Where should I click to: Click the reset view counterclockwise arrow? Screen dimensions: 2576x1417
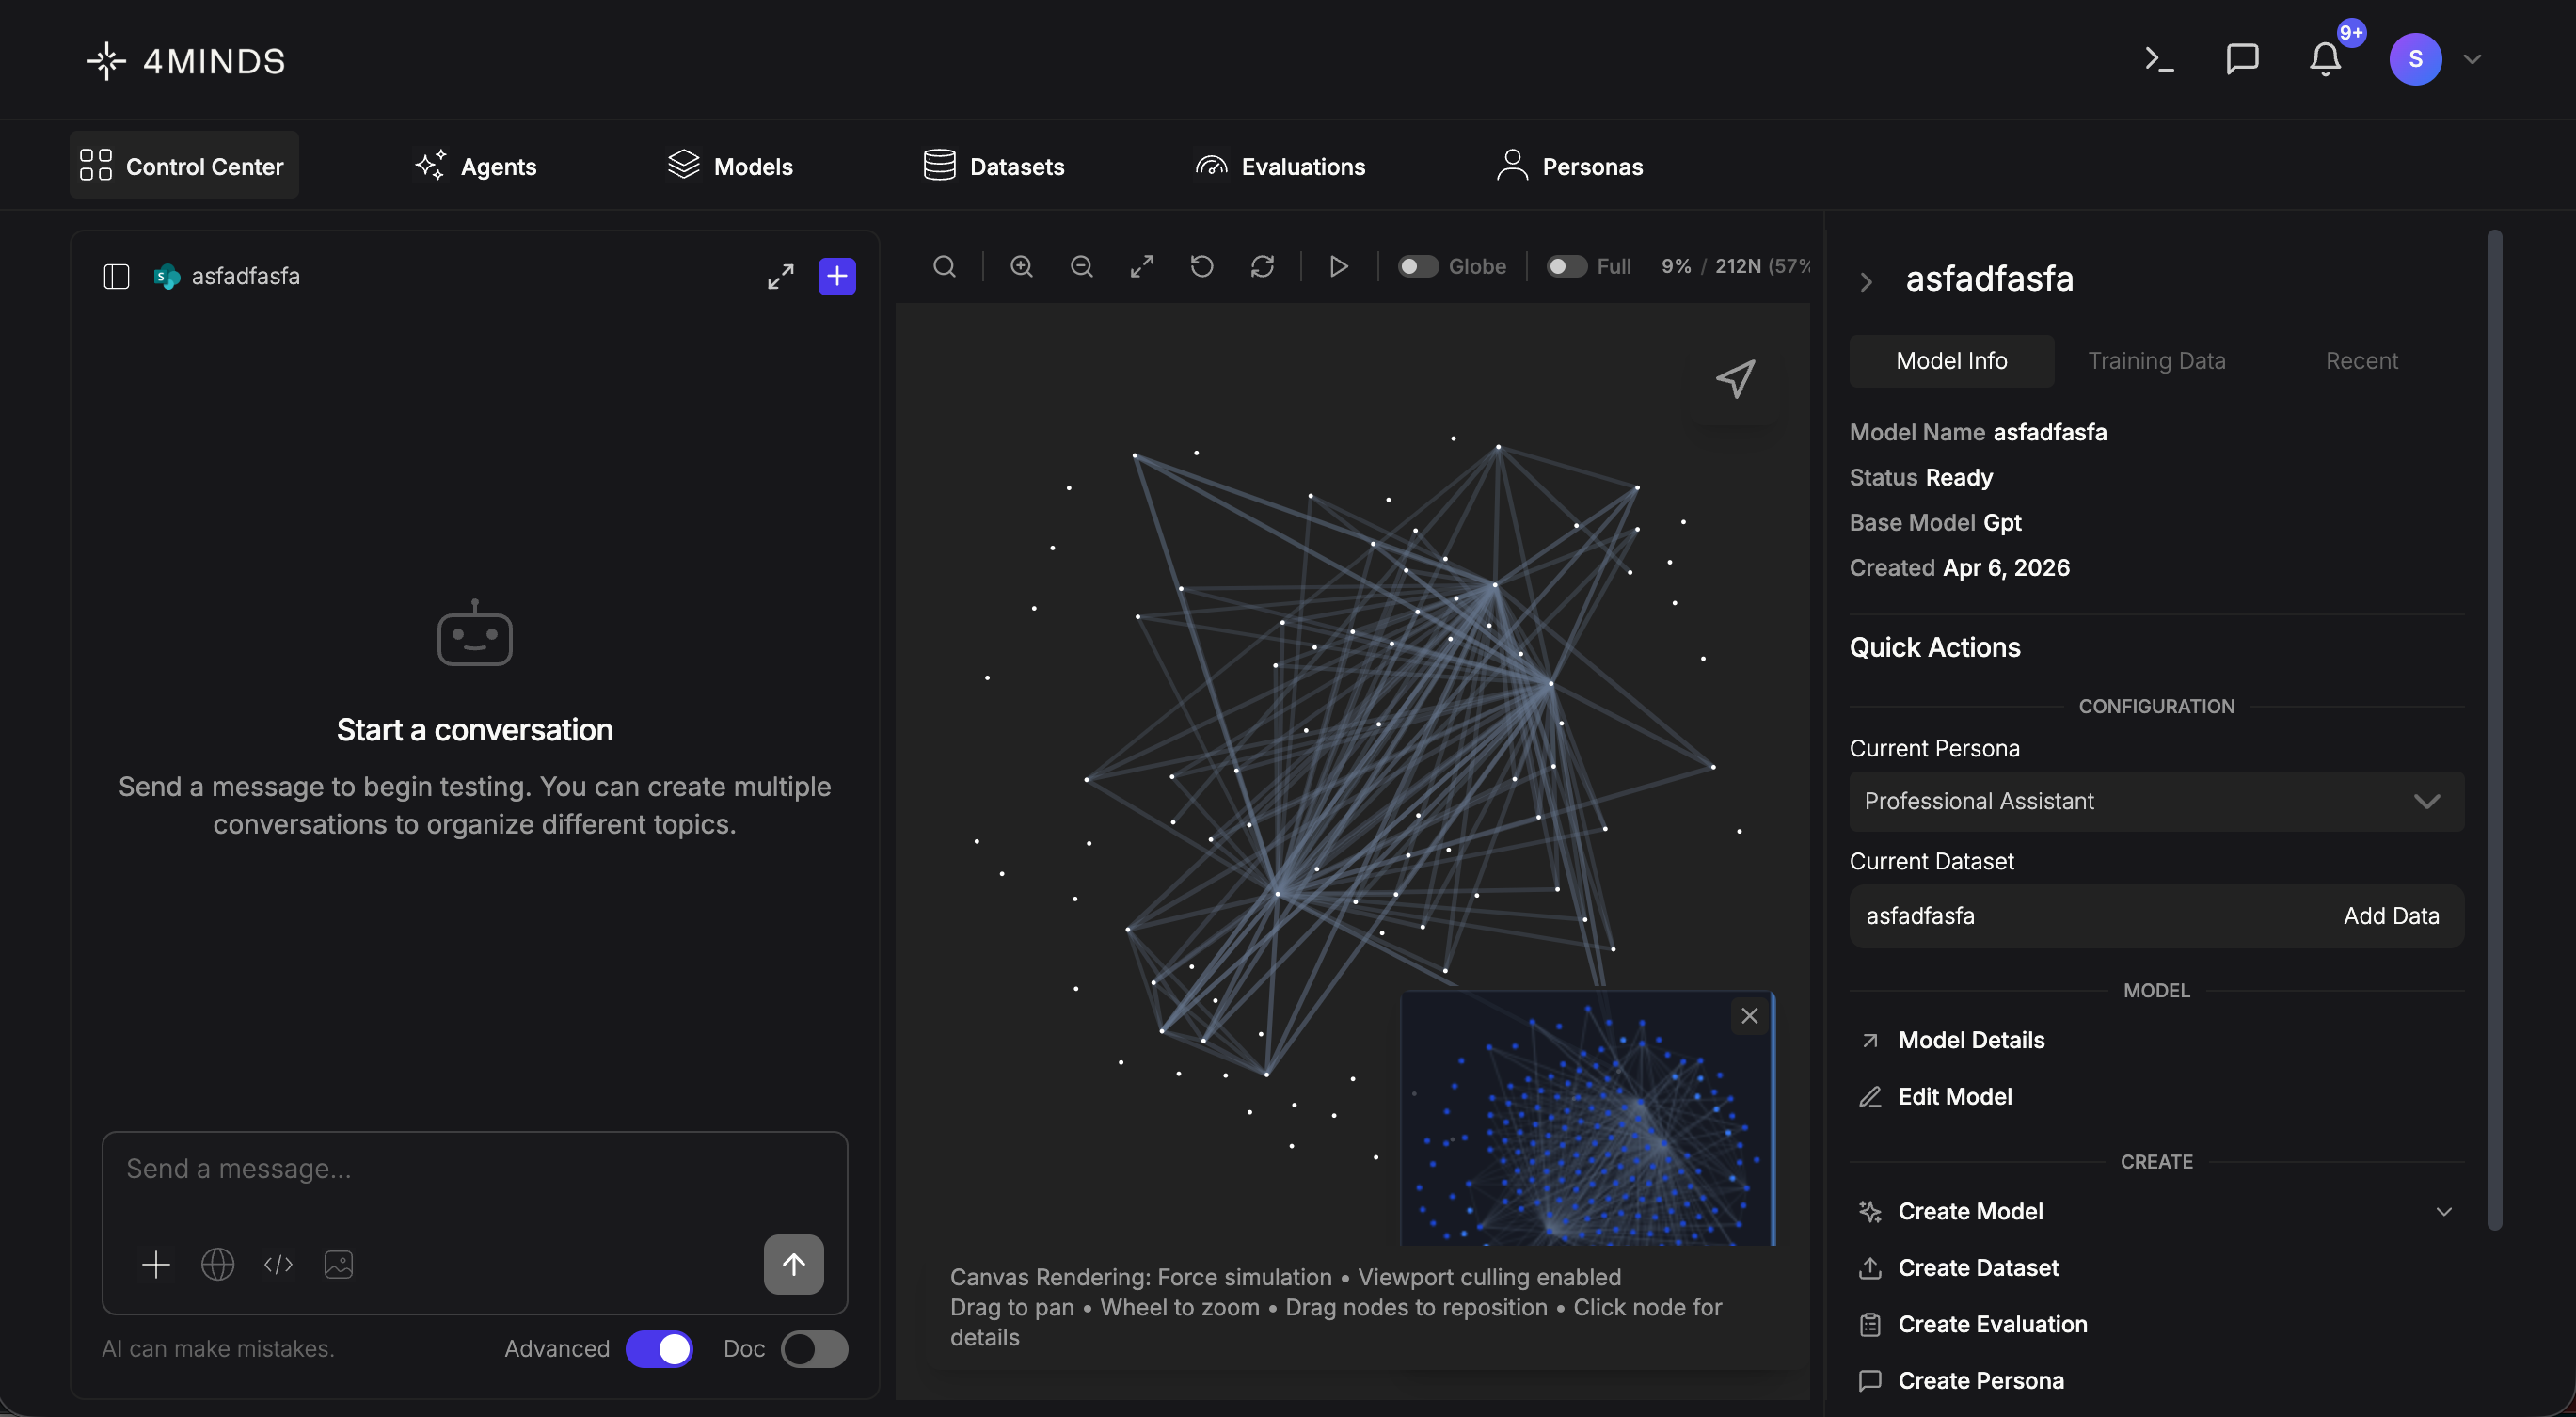pyautogui.click(x=1202, y=266)
